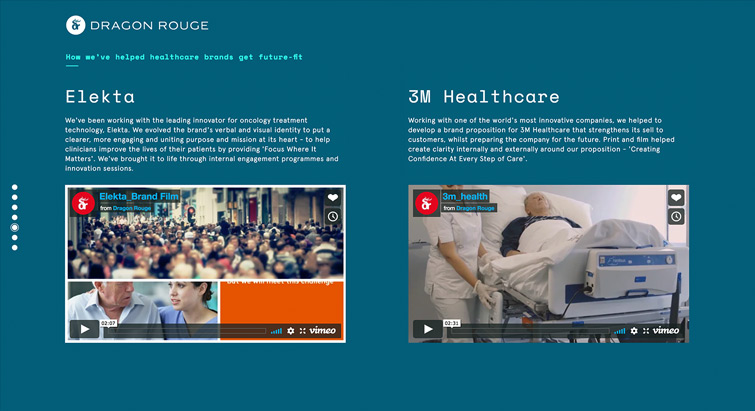The width and height of the screenshot is (755, 411).
Task: Enter fullscreen on 3m_health video
Action: [x=646, y=331]
